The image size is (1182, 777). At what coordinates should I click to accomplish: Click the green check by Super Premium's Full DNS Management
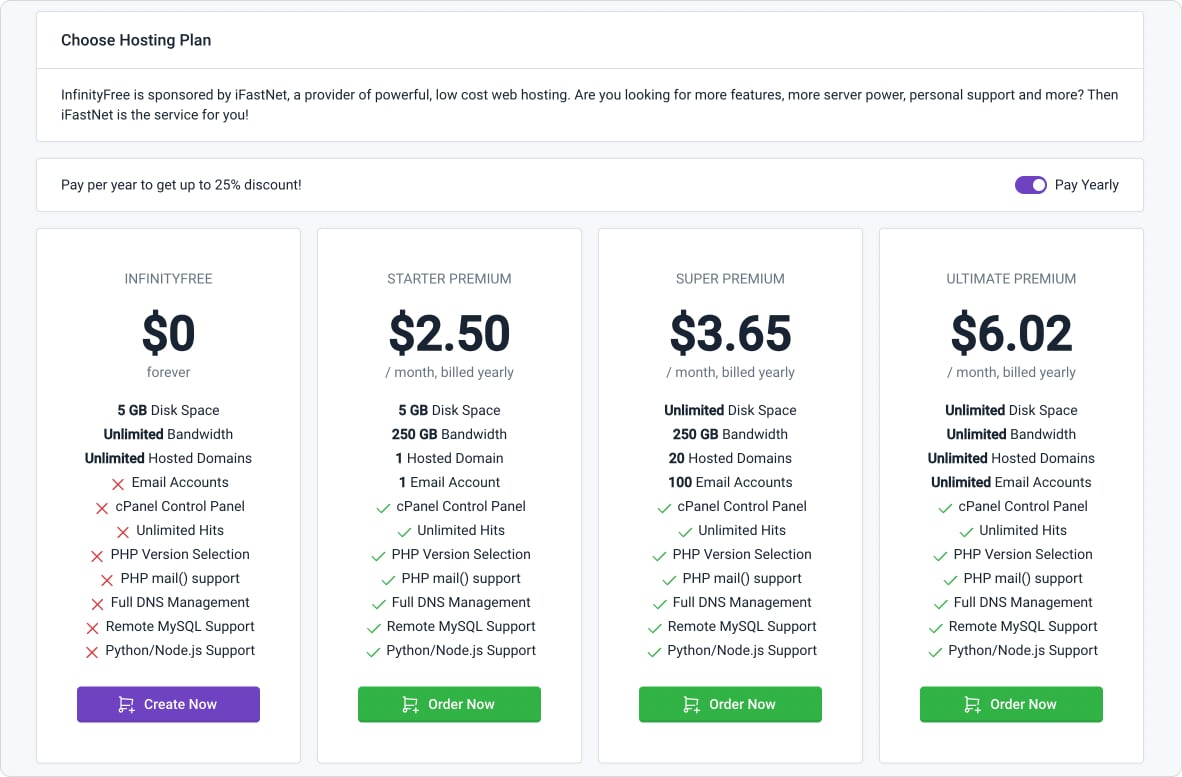coord(659,604)
